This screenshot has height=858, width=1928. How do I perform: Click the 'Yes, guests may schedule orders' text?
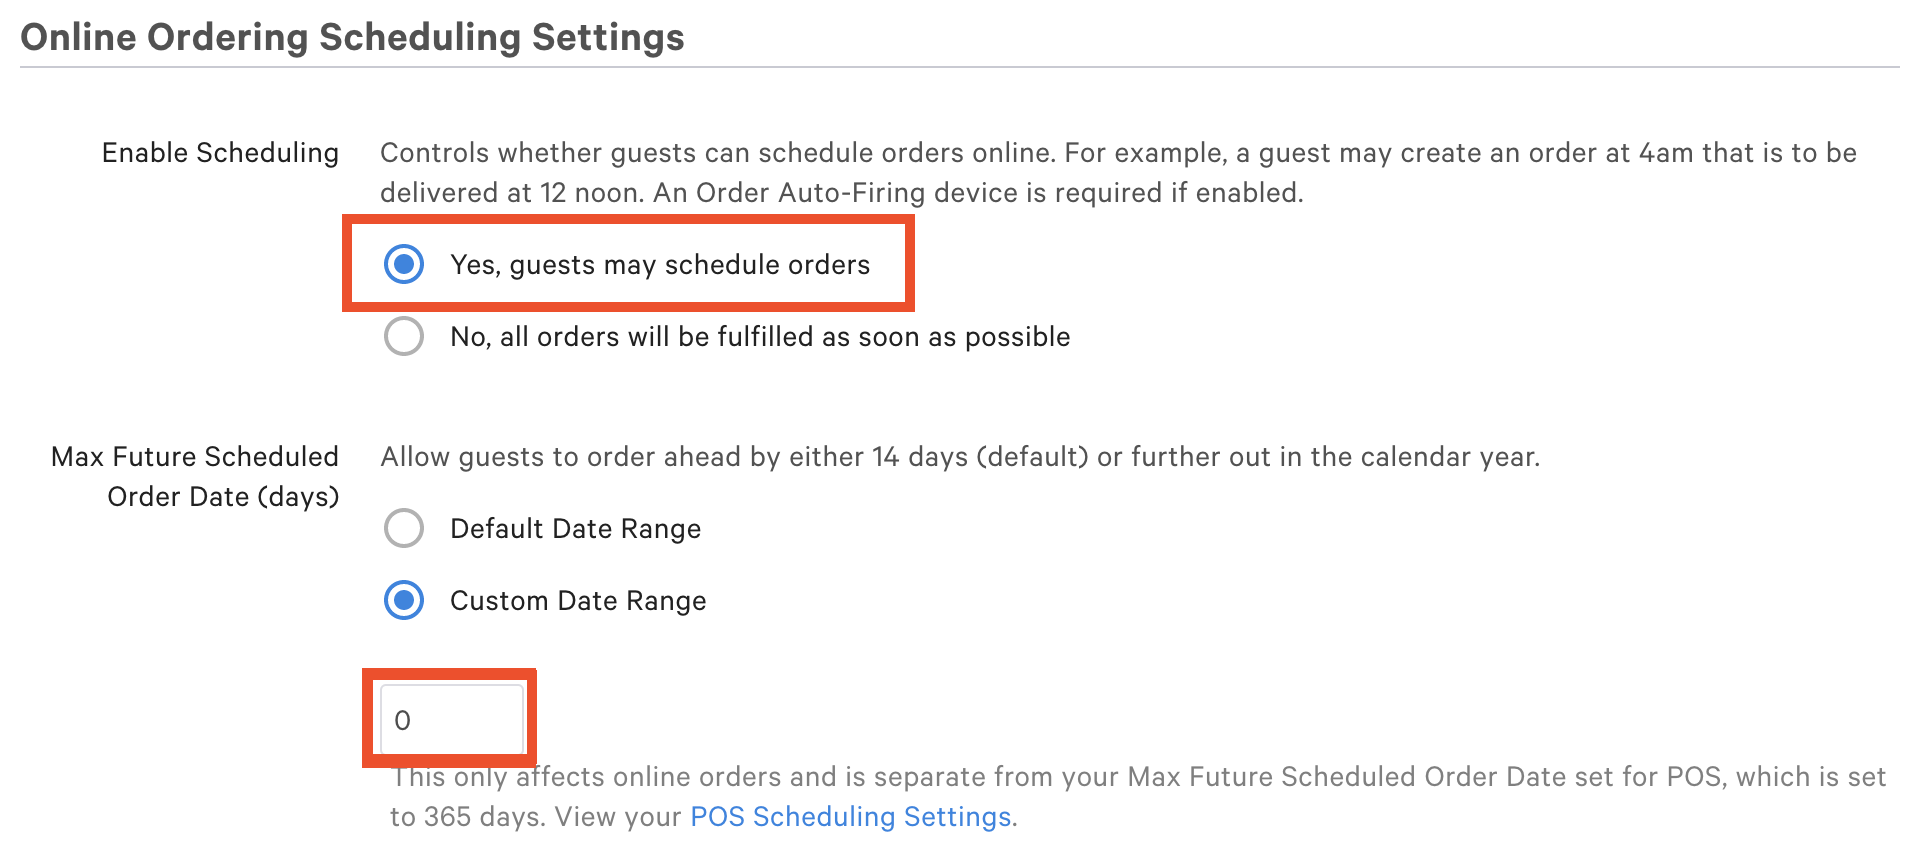point(660,265)
